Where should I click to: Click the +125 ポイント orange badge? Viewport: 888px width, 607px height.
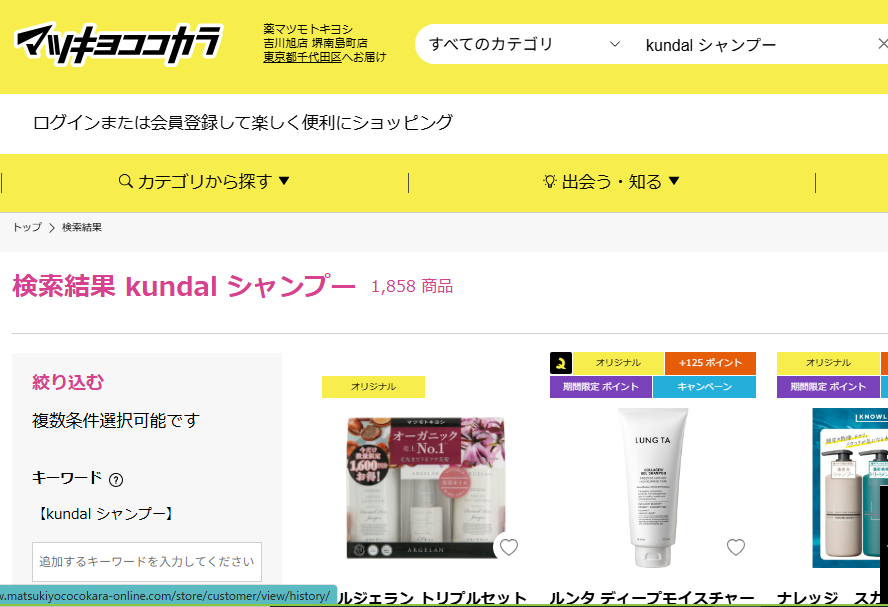click(x=710, y=363)
